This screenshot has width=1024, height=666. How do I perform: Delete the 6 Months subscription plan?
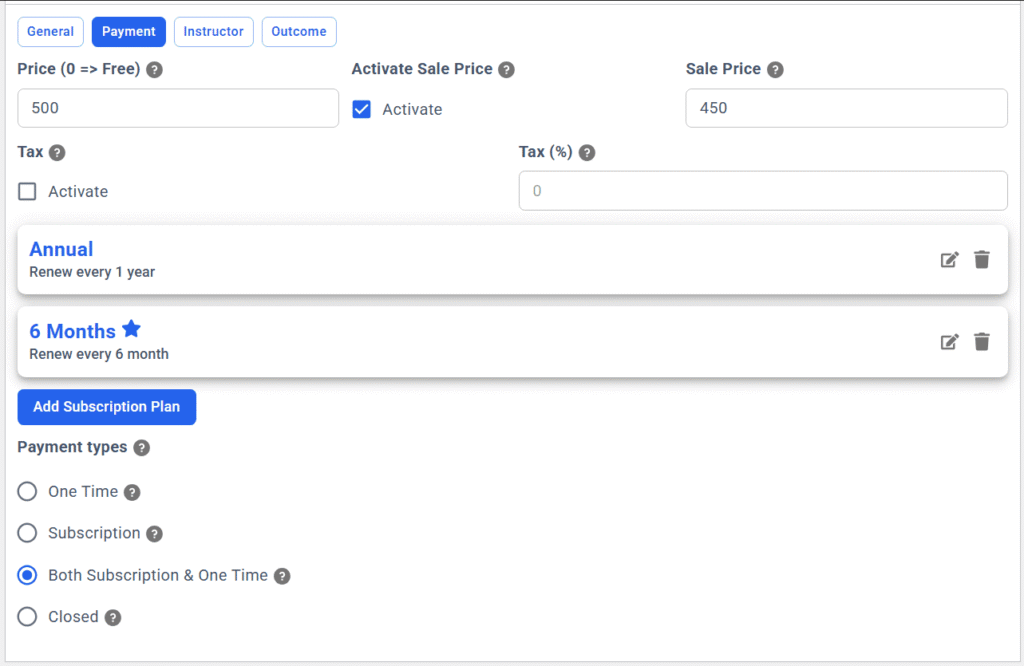click(982, 342)
